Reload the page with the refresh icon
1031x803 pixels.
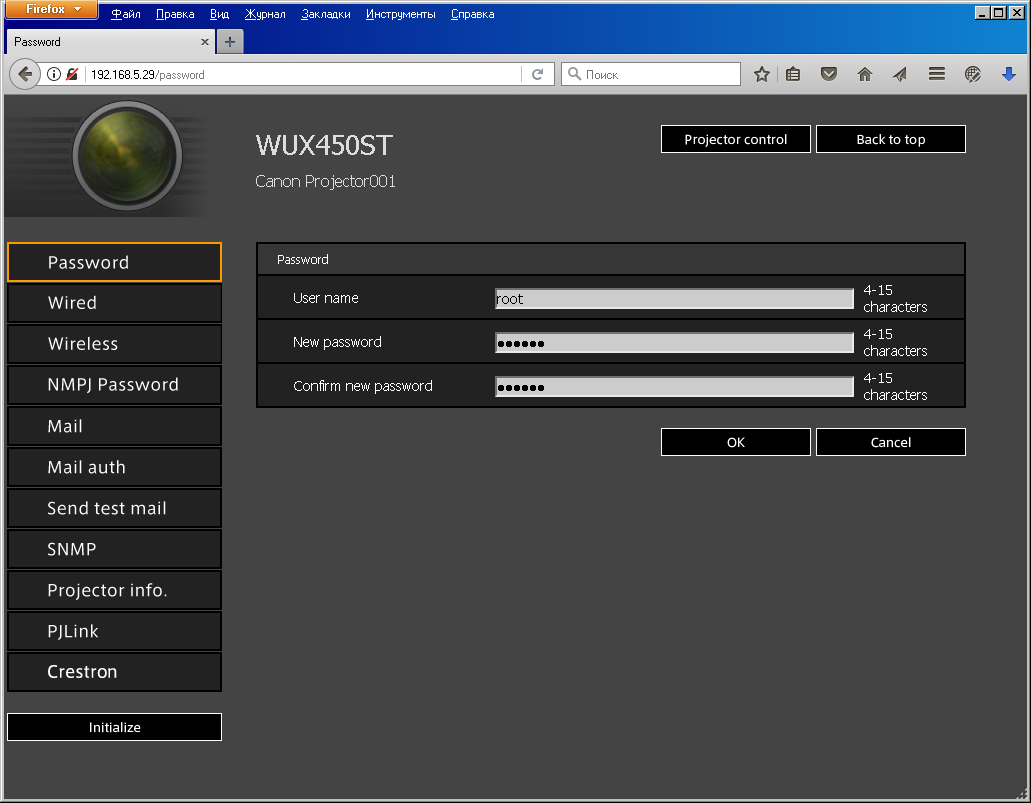pyautogui.click(x=537, y=74)
